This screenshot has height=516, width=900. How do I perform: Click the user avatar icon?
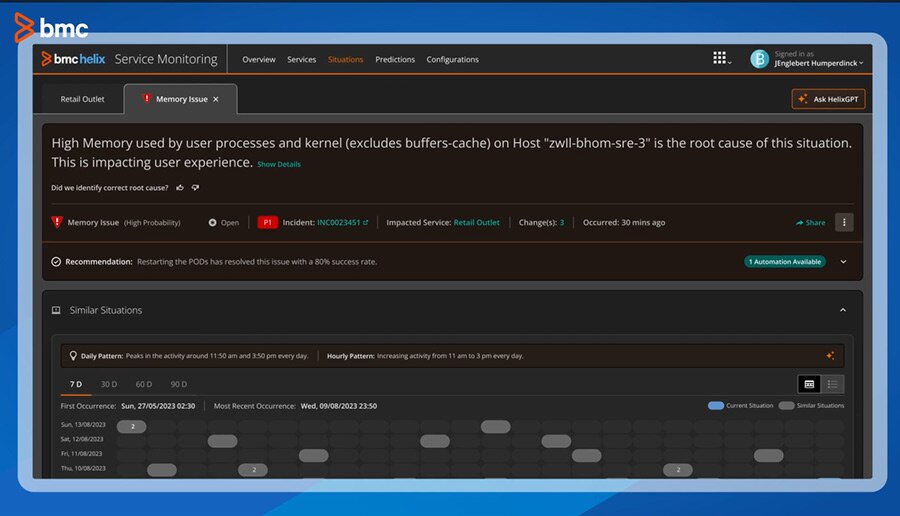759,59
